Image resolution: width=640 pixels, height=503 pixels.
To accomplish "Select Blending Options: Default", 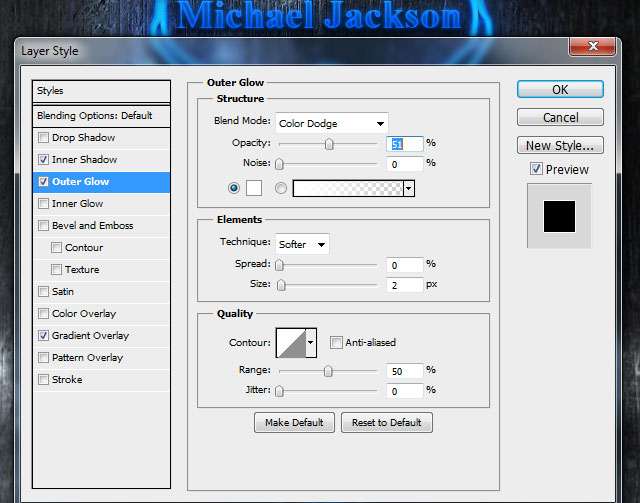I will pyautogui.click(x=101, y=116).
